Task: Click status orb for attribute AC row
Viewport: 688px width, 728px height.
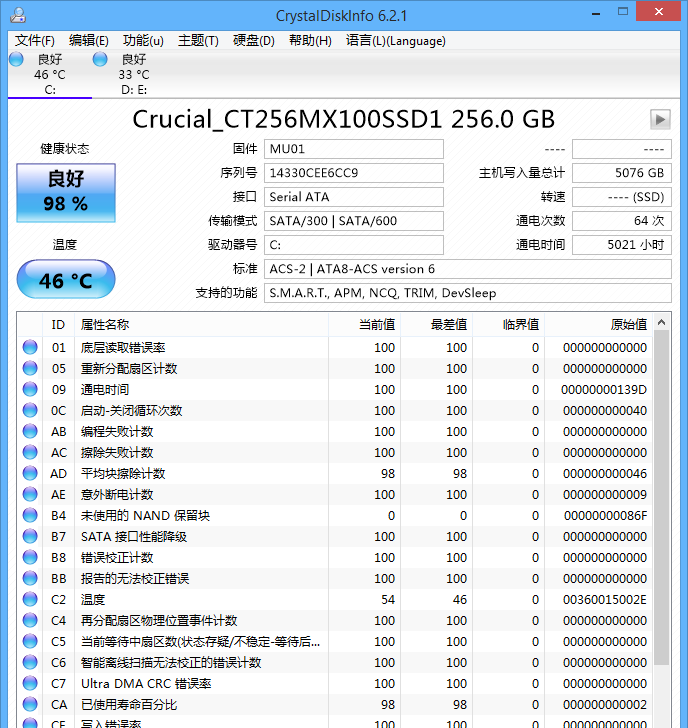Action: pyautogui.click(x=30, y=452)
